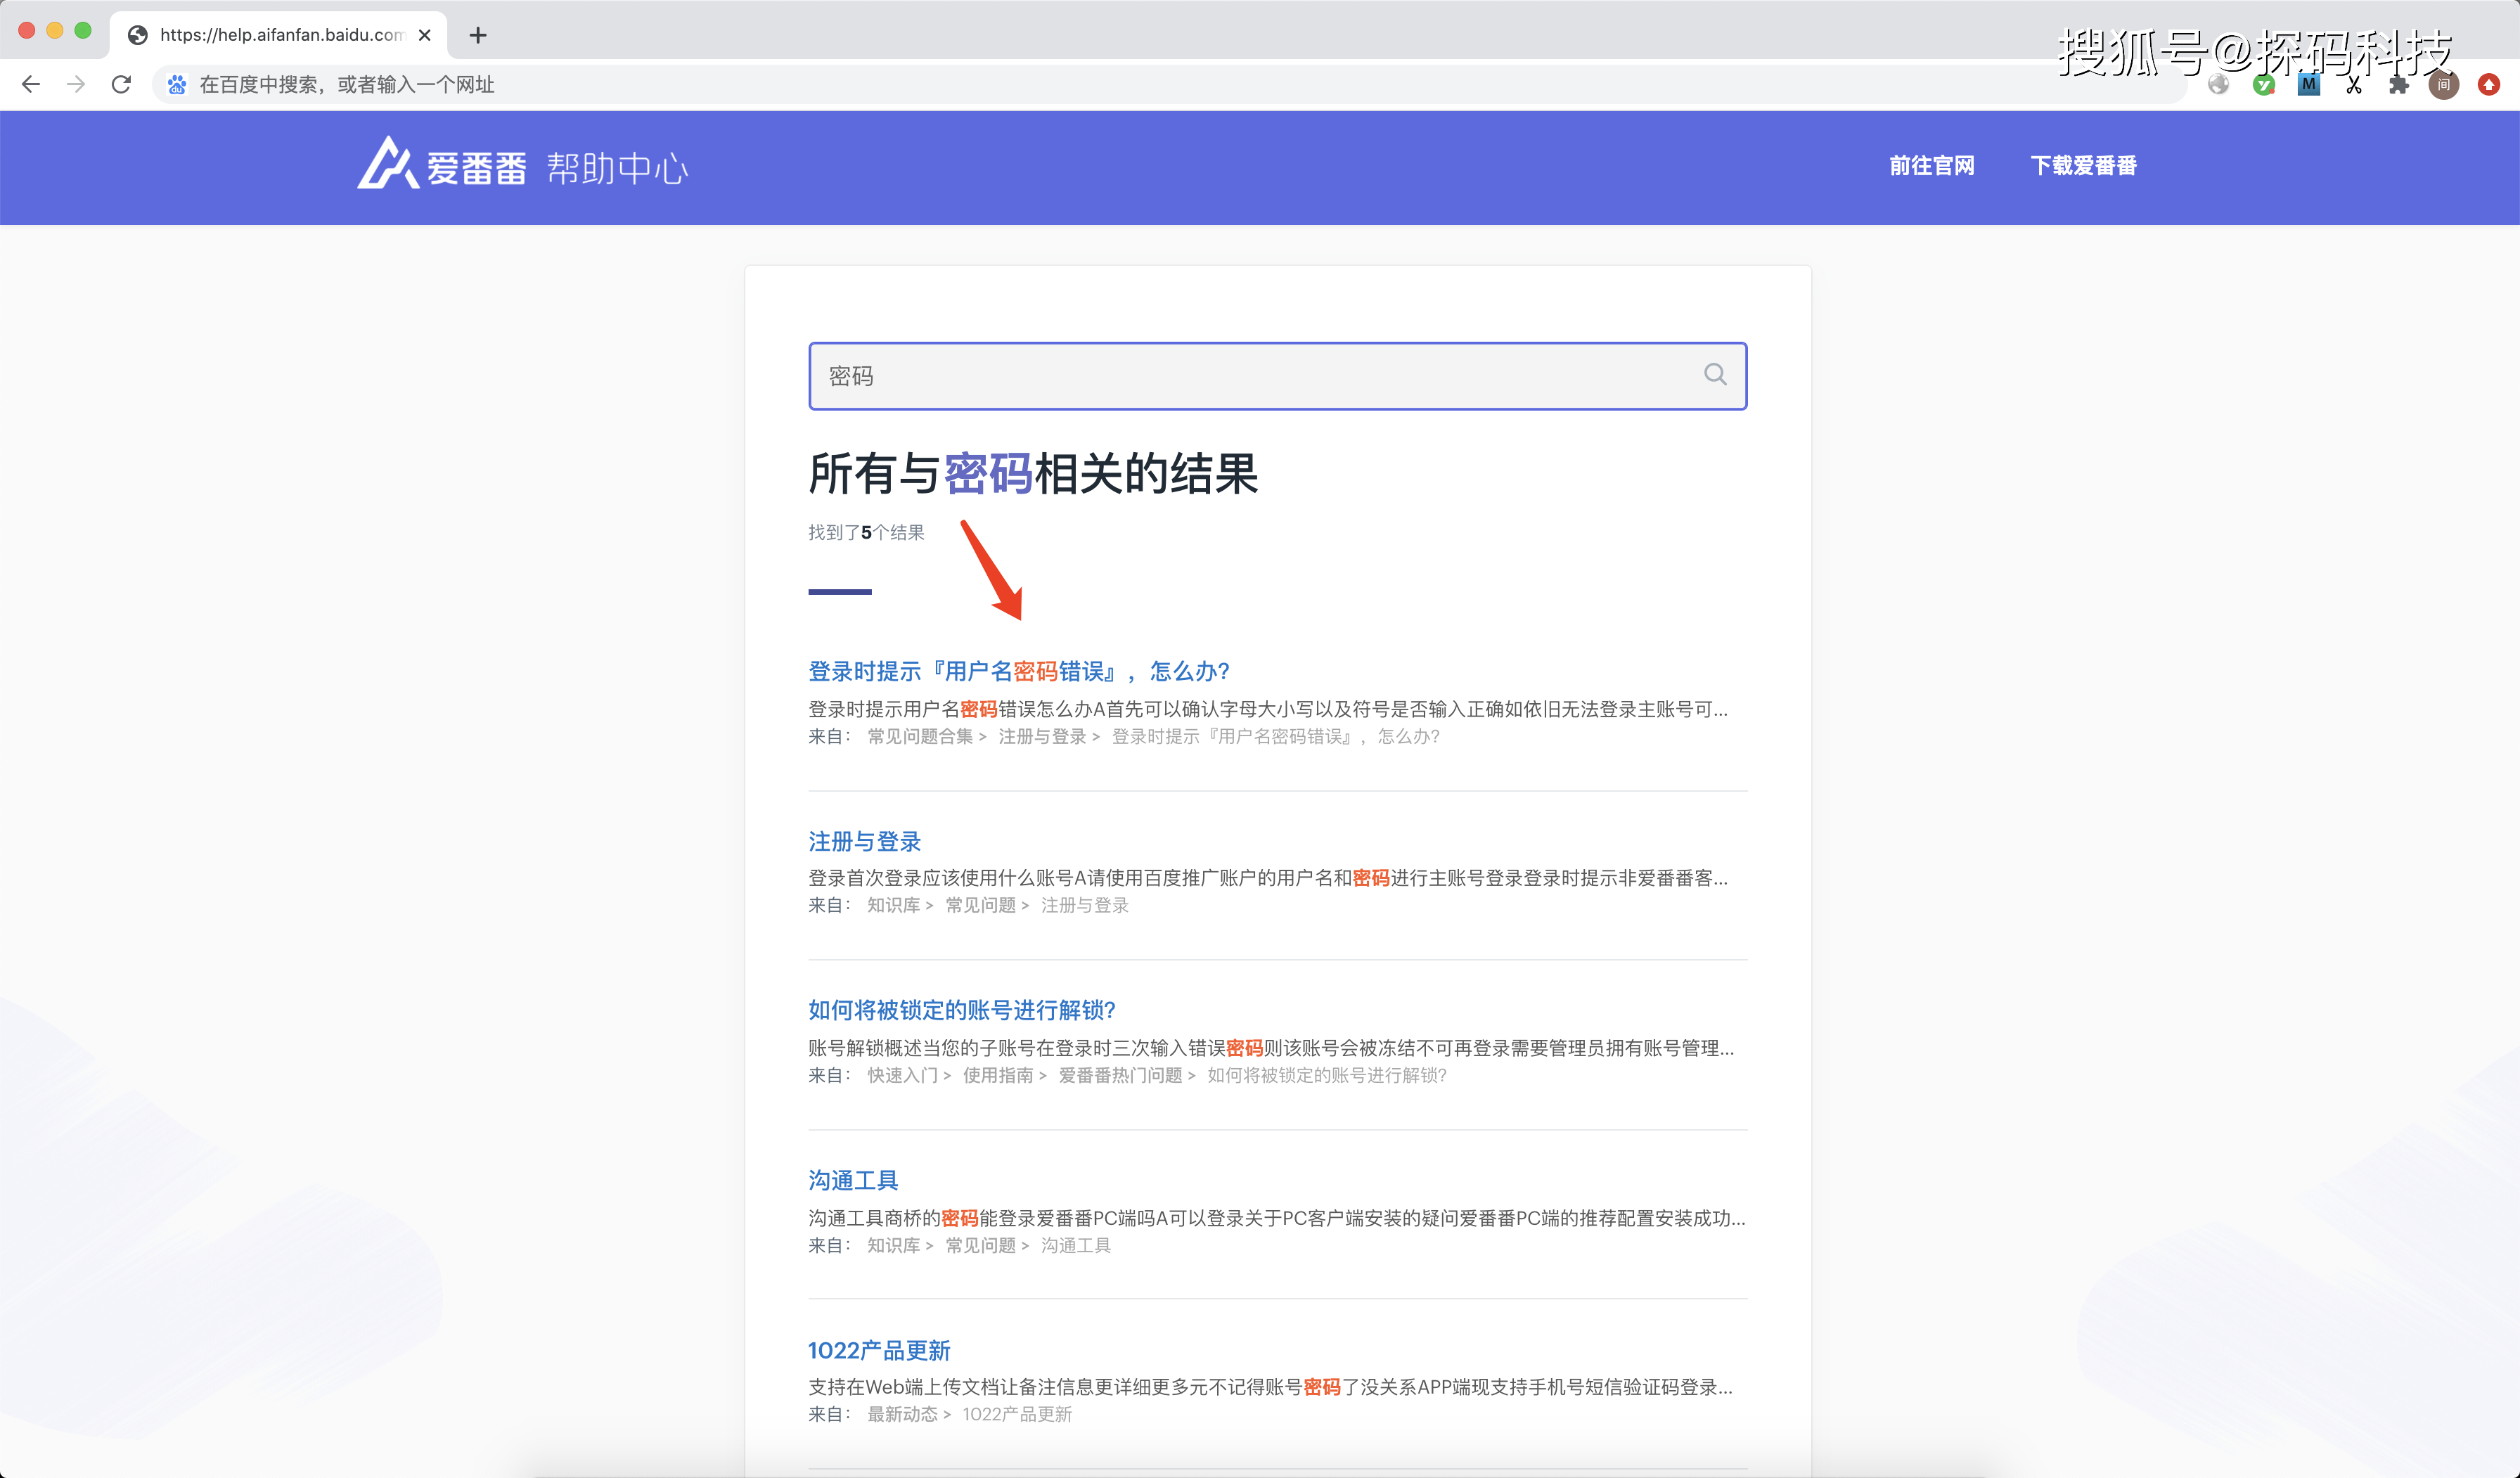
Task: Click snippet text starting 支持在Web端上传文档
Action: pyautogui.click(x=1270, y=1387)
